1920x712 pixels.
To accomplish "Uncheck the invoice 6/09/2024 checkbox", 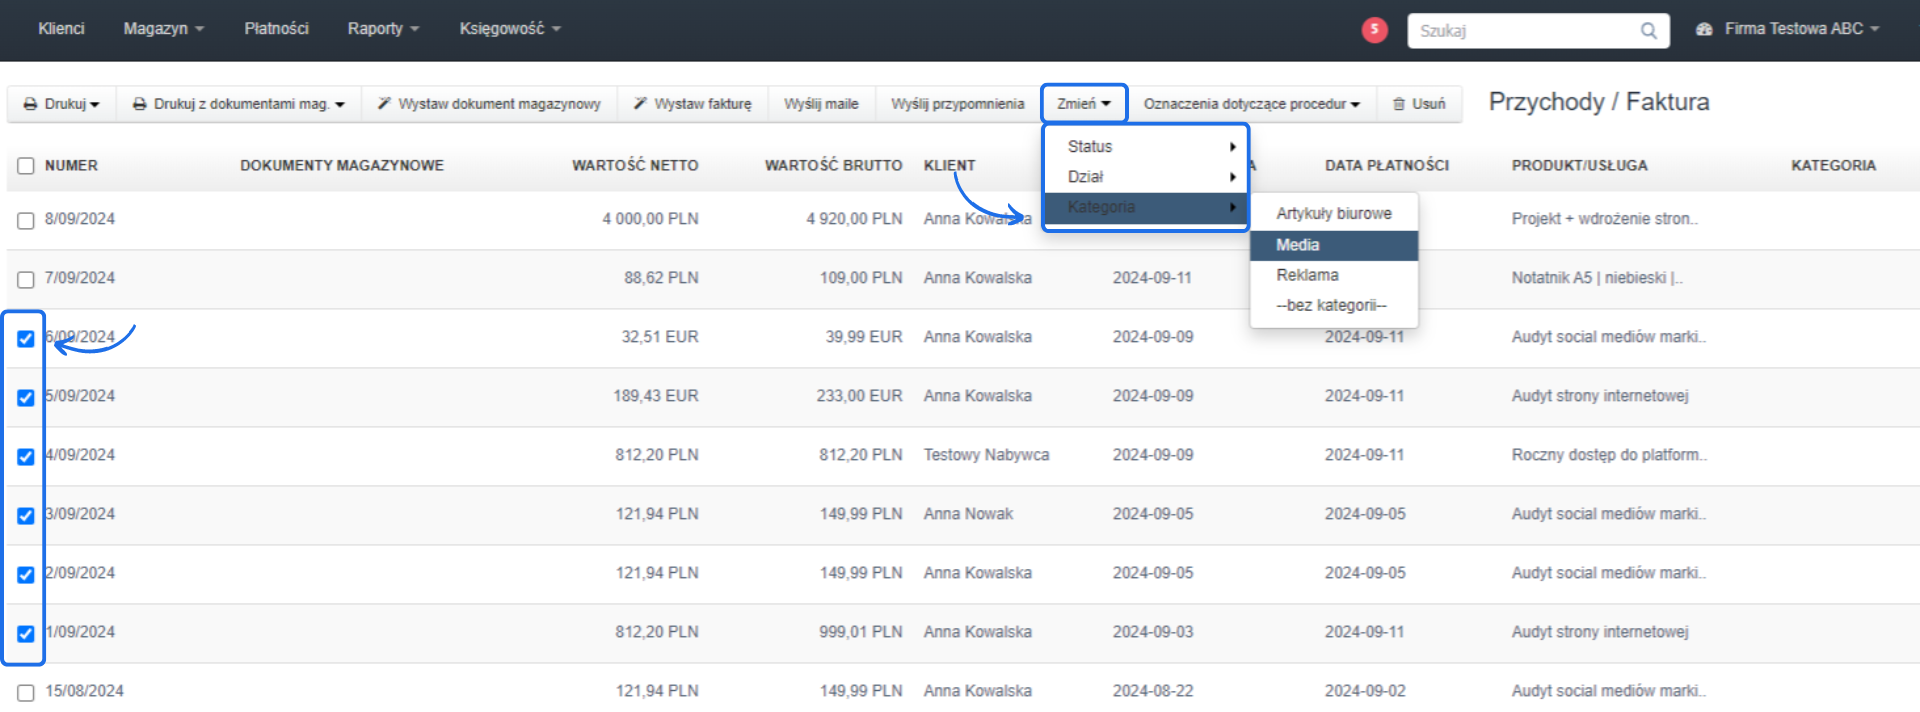I will 26,338.
